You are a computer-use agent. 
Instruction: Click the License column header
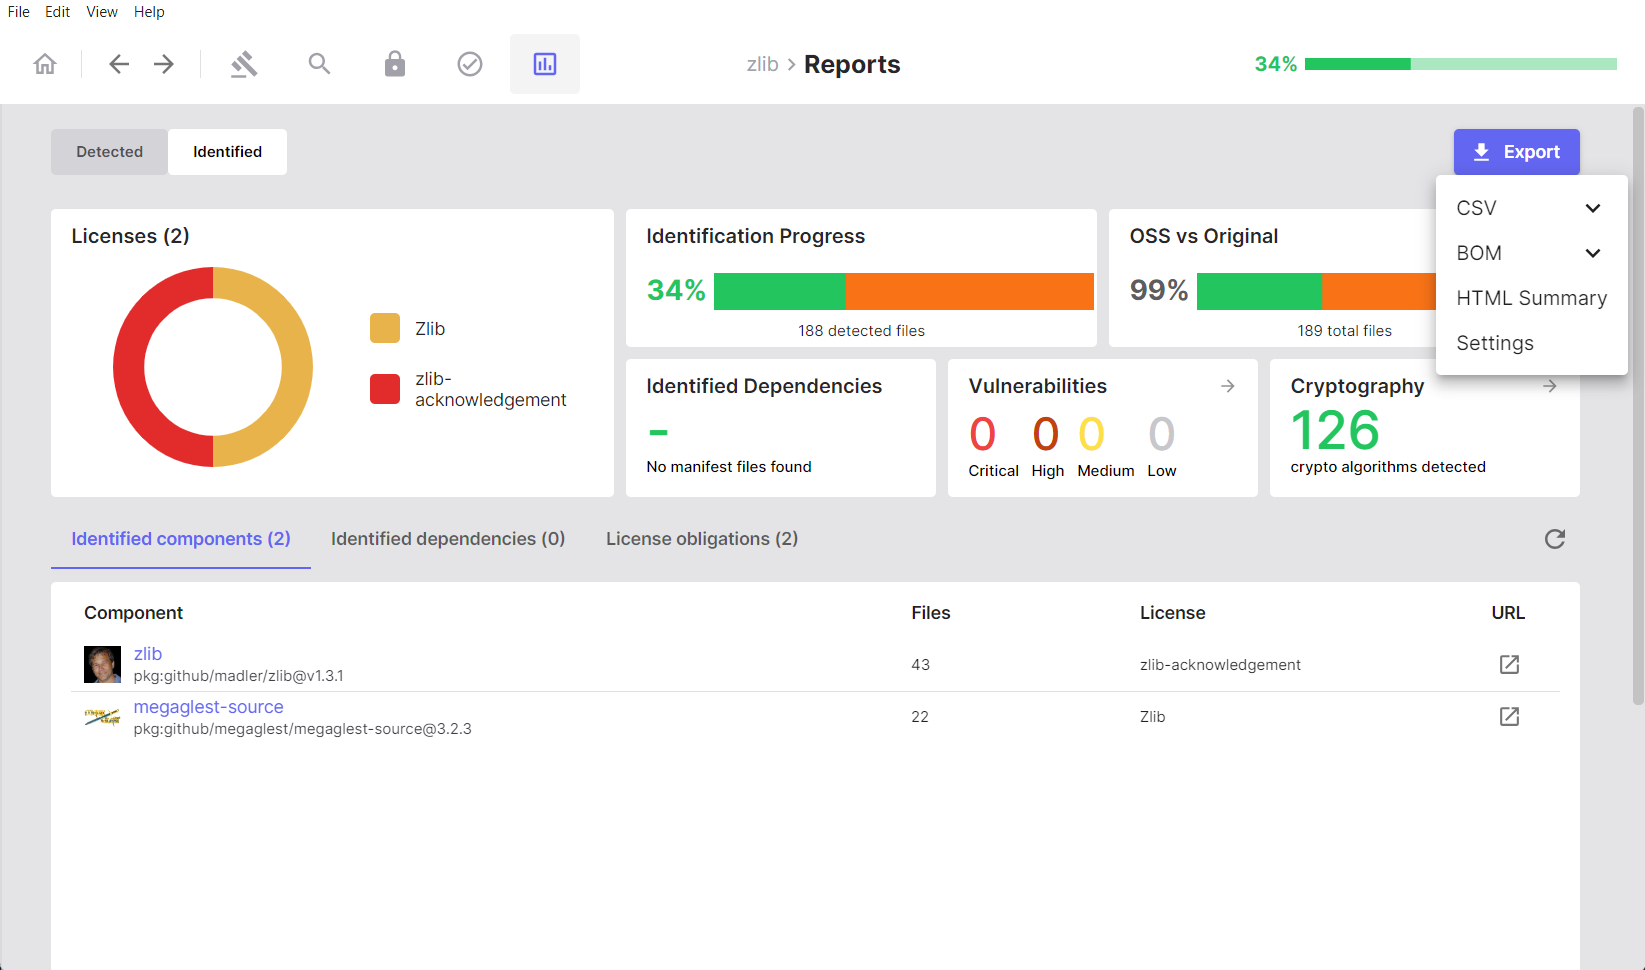[1173, 613]
